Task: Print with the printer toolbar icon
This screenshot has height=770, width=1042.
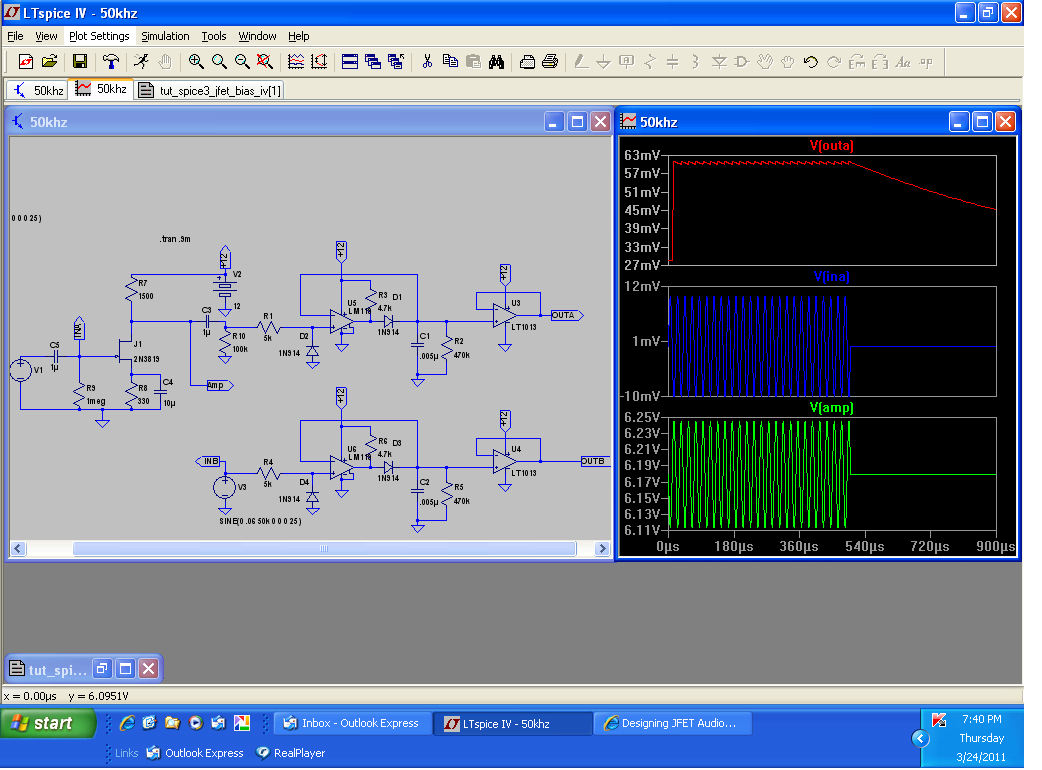Action: click(x=550, y=62)
